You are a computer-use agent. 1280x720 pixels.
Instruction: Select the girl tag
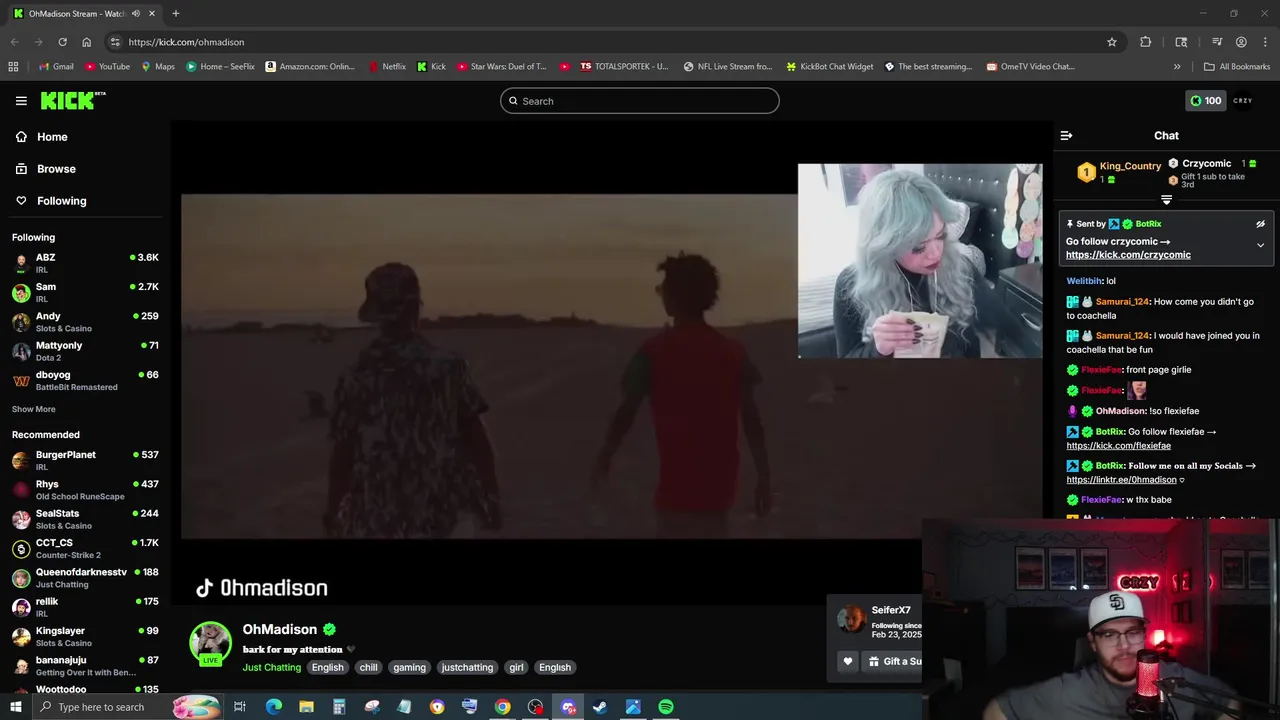click(516, 667)
